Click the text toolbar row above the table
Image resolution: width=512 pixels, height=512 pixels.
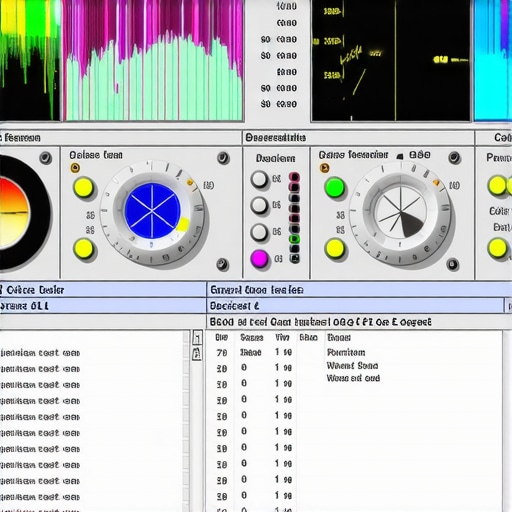[359, 322]
